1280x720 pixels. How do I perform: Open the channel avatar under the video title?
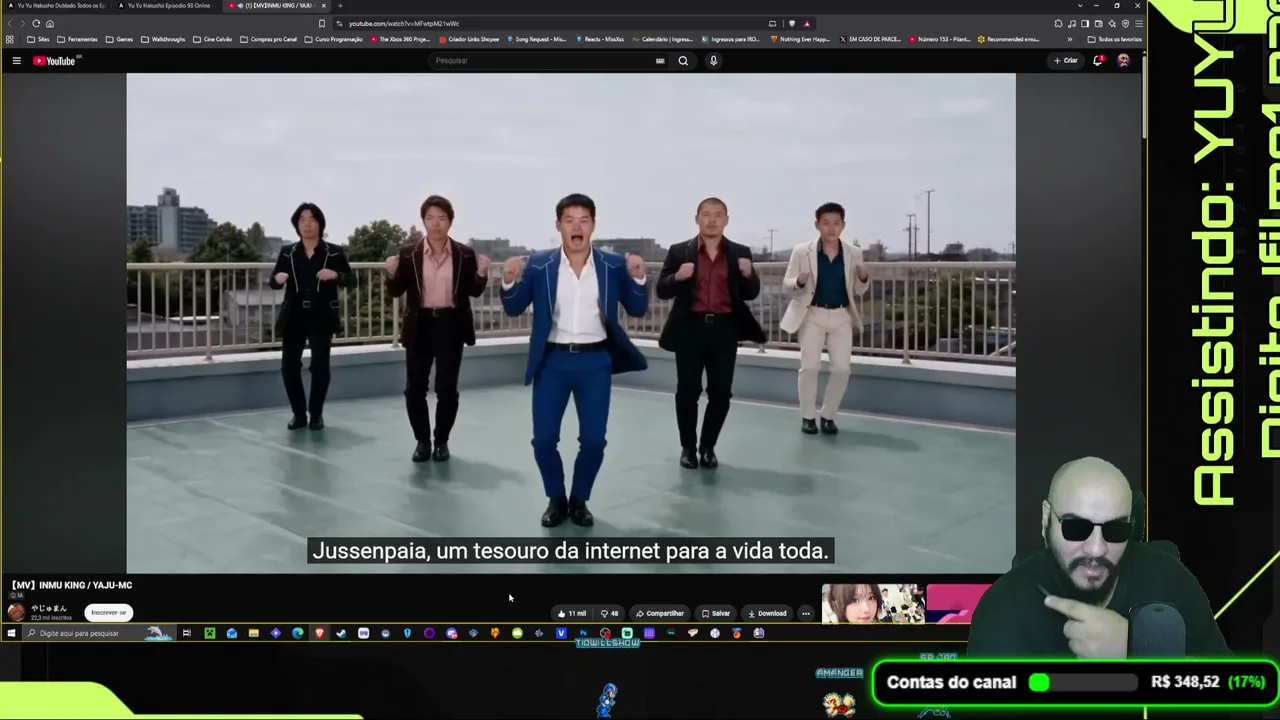[16, 612]
